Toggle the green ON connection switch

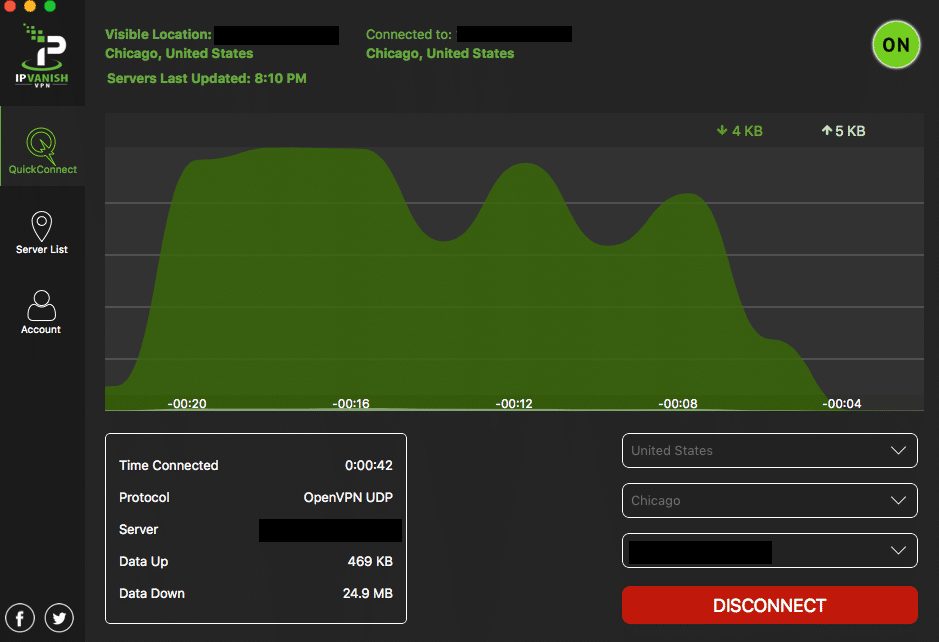[x=896, y=44]
